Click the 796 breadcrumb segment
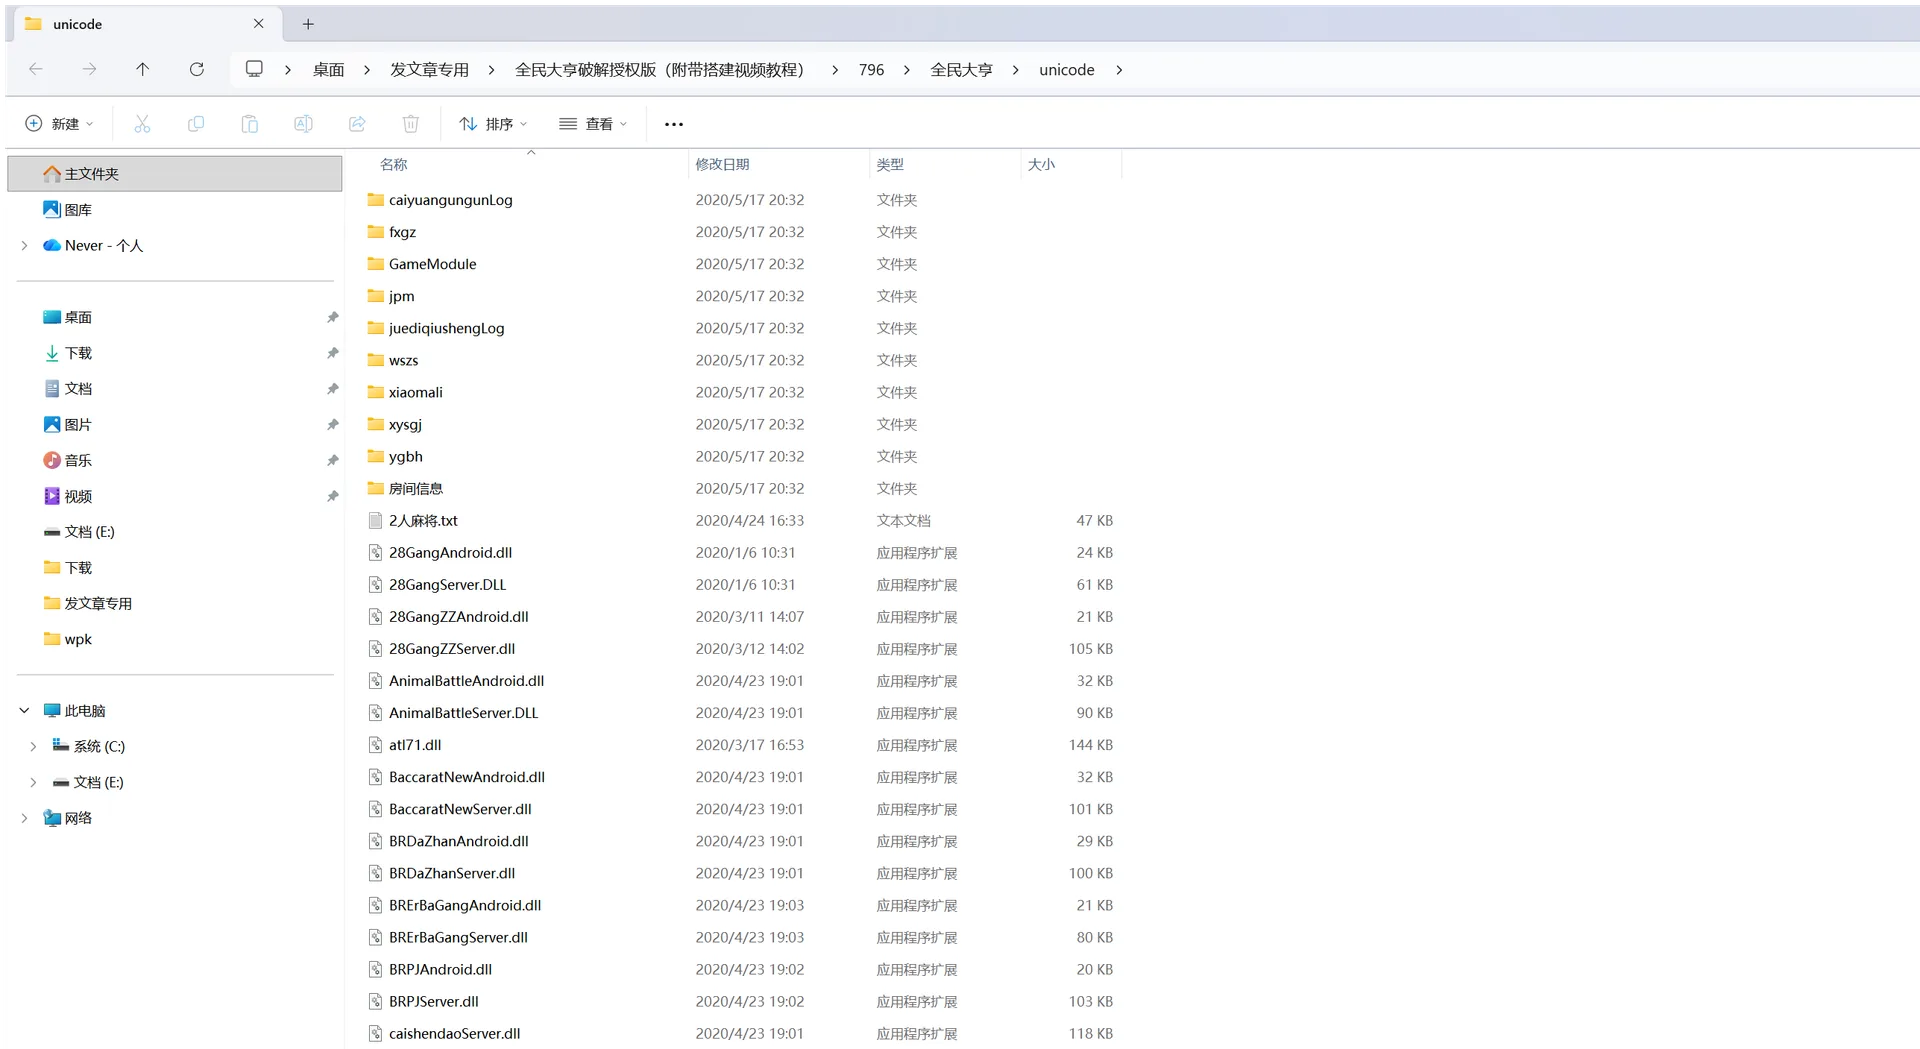This screenshot has width=1920, height=1049. (x=871, y=70)
